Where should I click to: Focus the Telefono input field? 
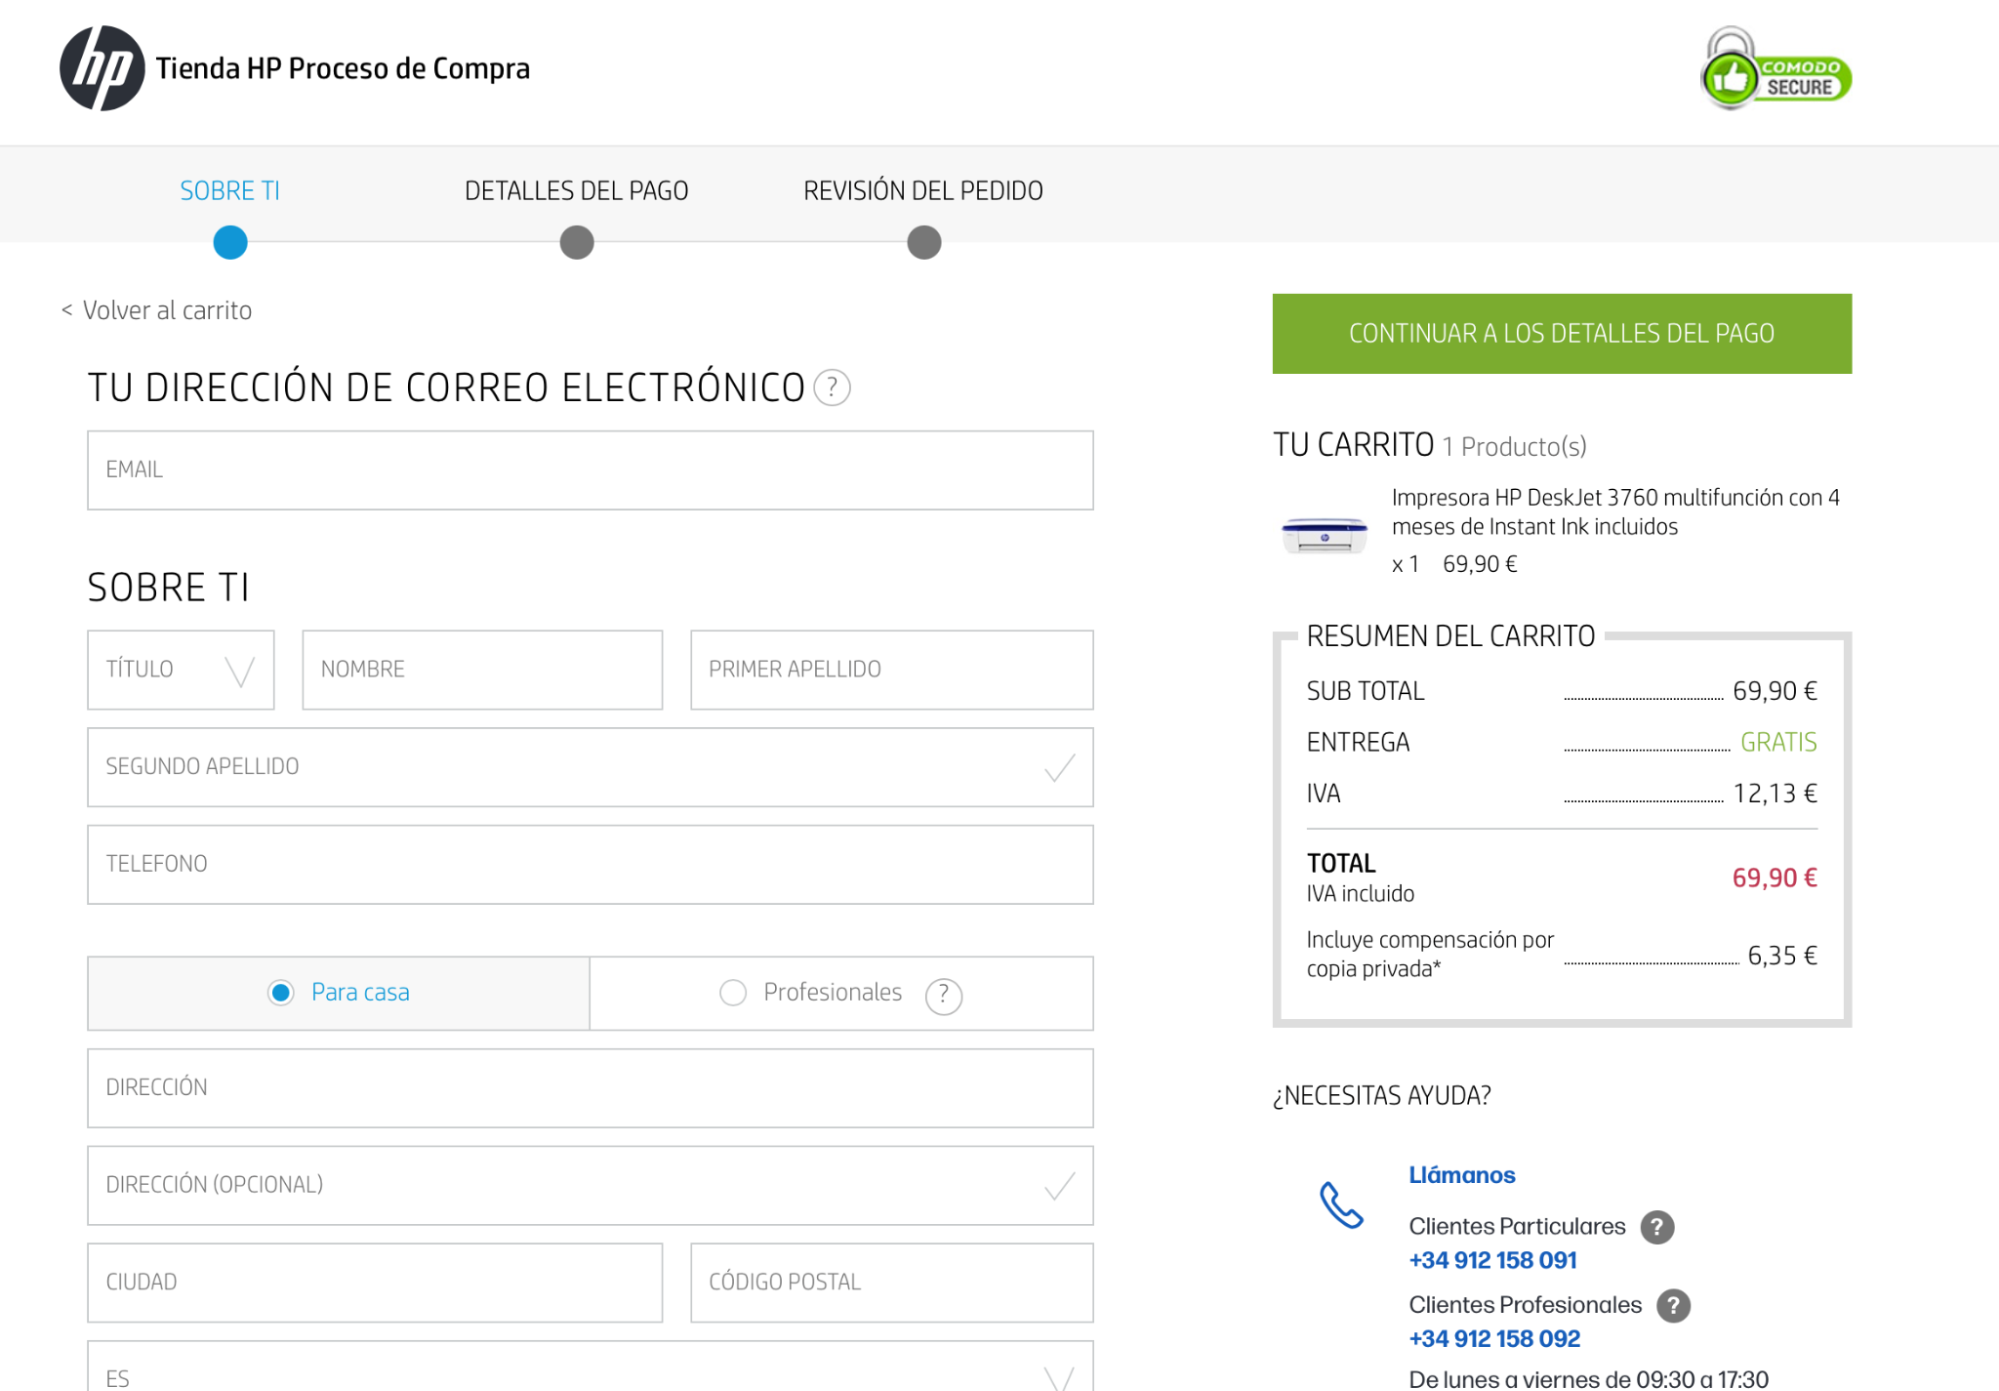590,864
